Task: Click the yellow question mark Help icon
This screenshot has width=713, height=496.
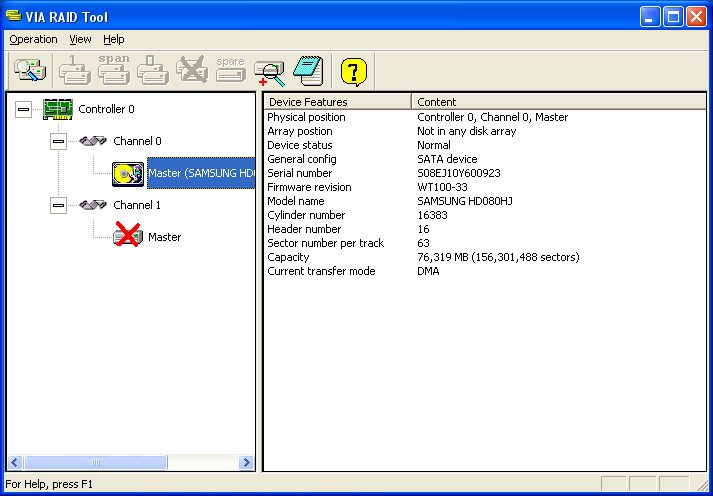Action: tap(354, 72)
